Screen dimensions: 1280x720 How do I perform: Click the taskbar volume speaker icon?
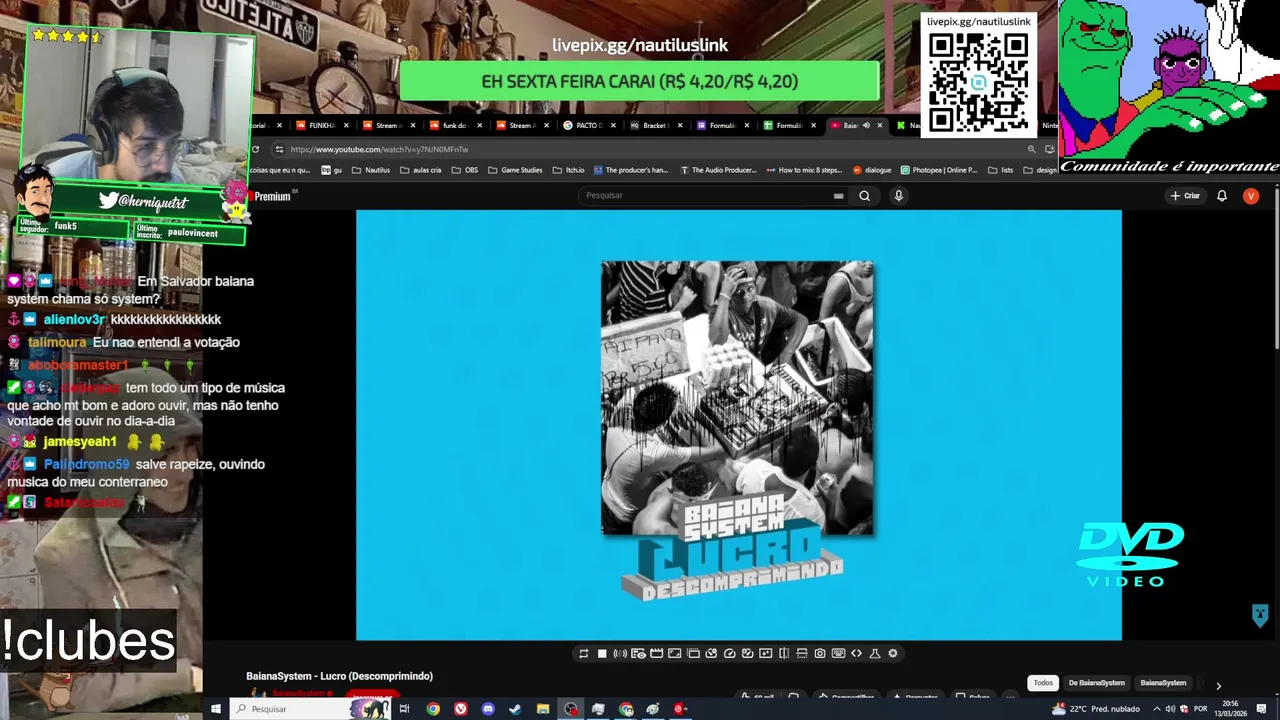click(x=1171, y=709)
